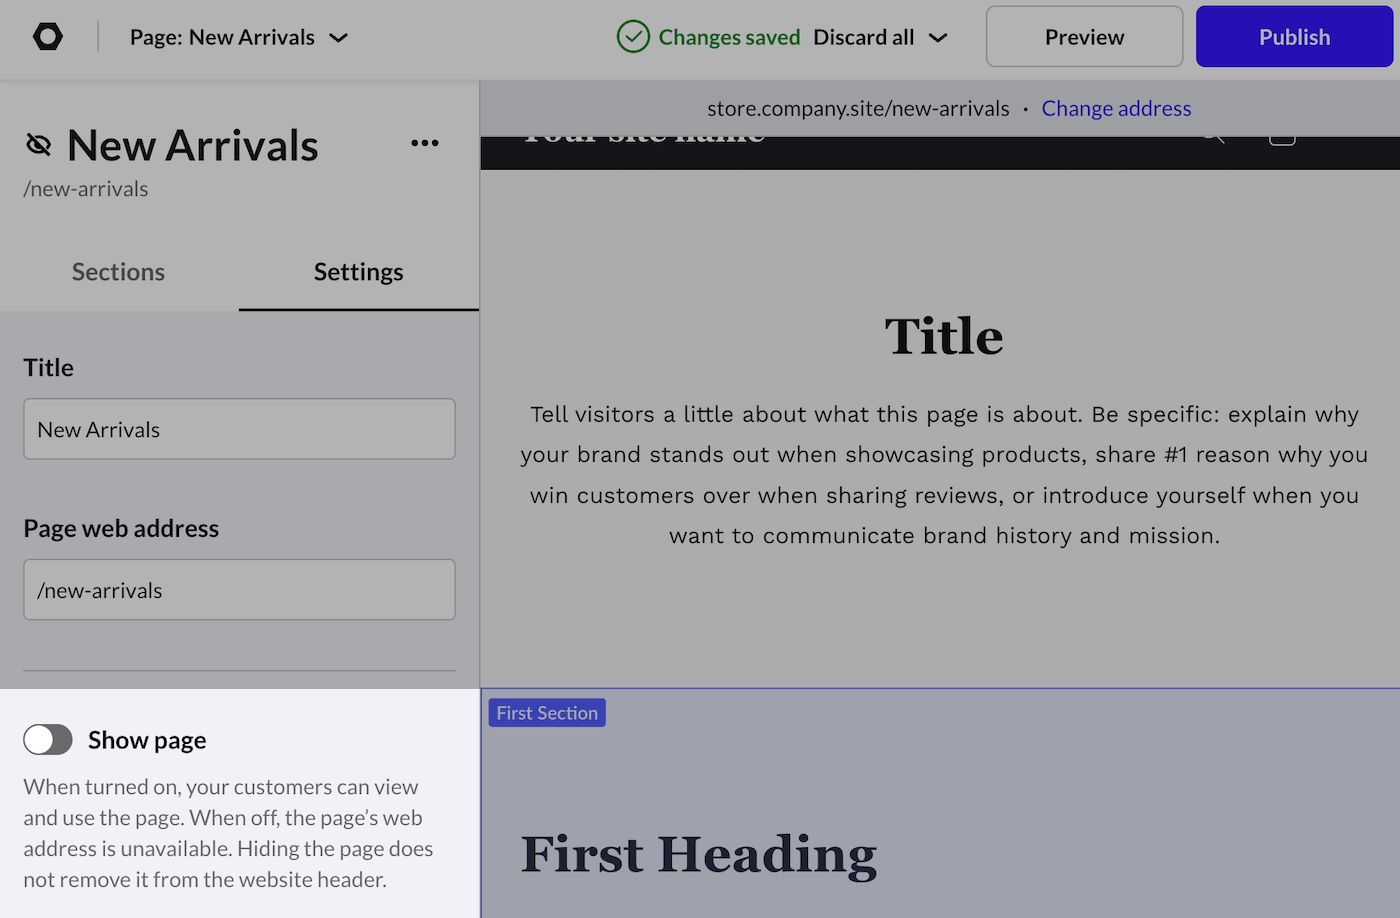Click the company logo icon top-left
Screen dimensions: 1400x918
tap(47, 36)
